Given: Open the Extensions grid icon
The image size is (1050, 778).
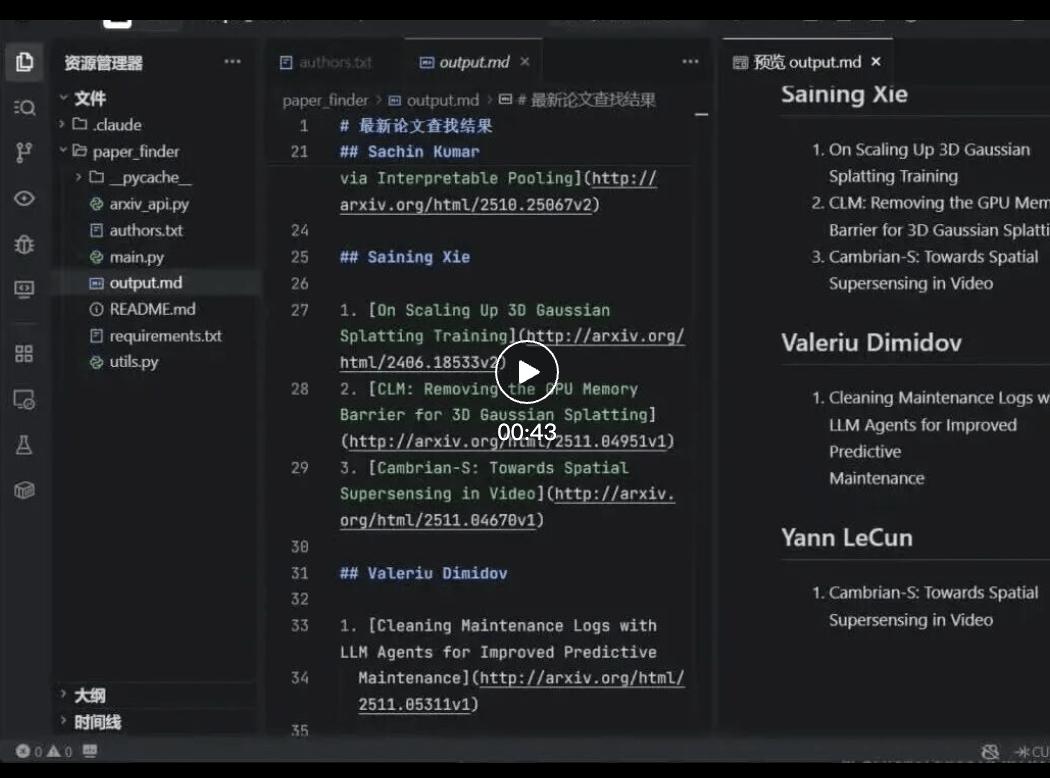Looking at the screenshot, I should coord(24,354).
